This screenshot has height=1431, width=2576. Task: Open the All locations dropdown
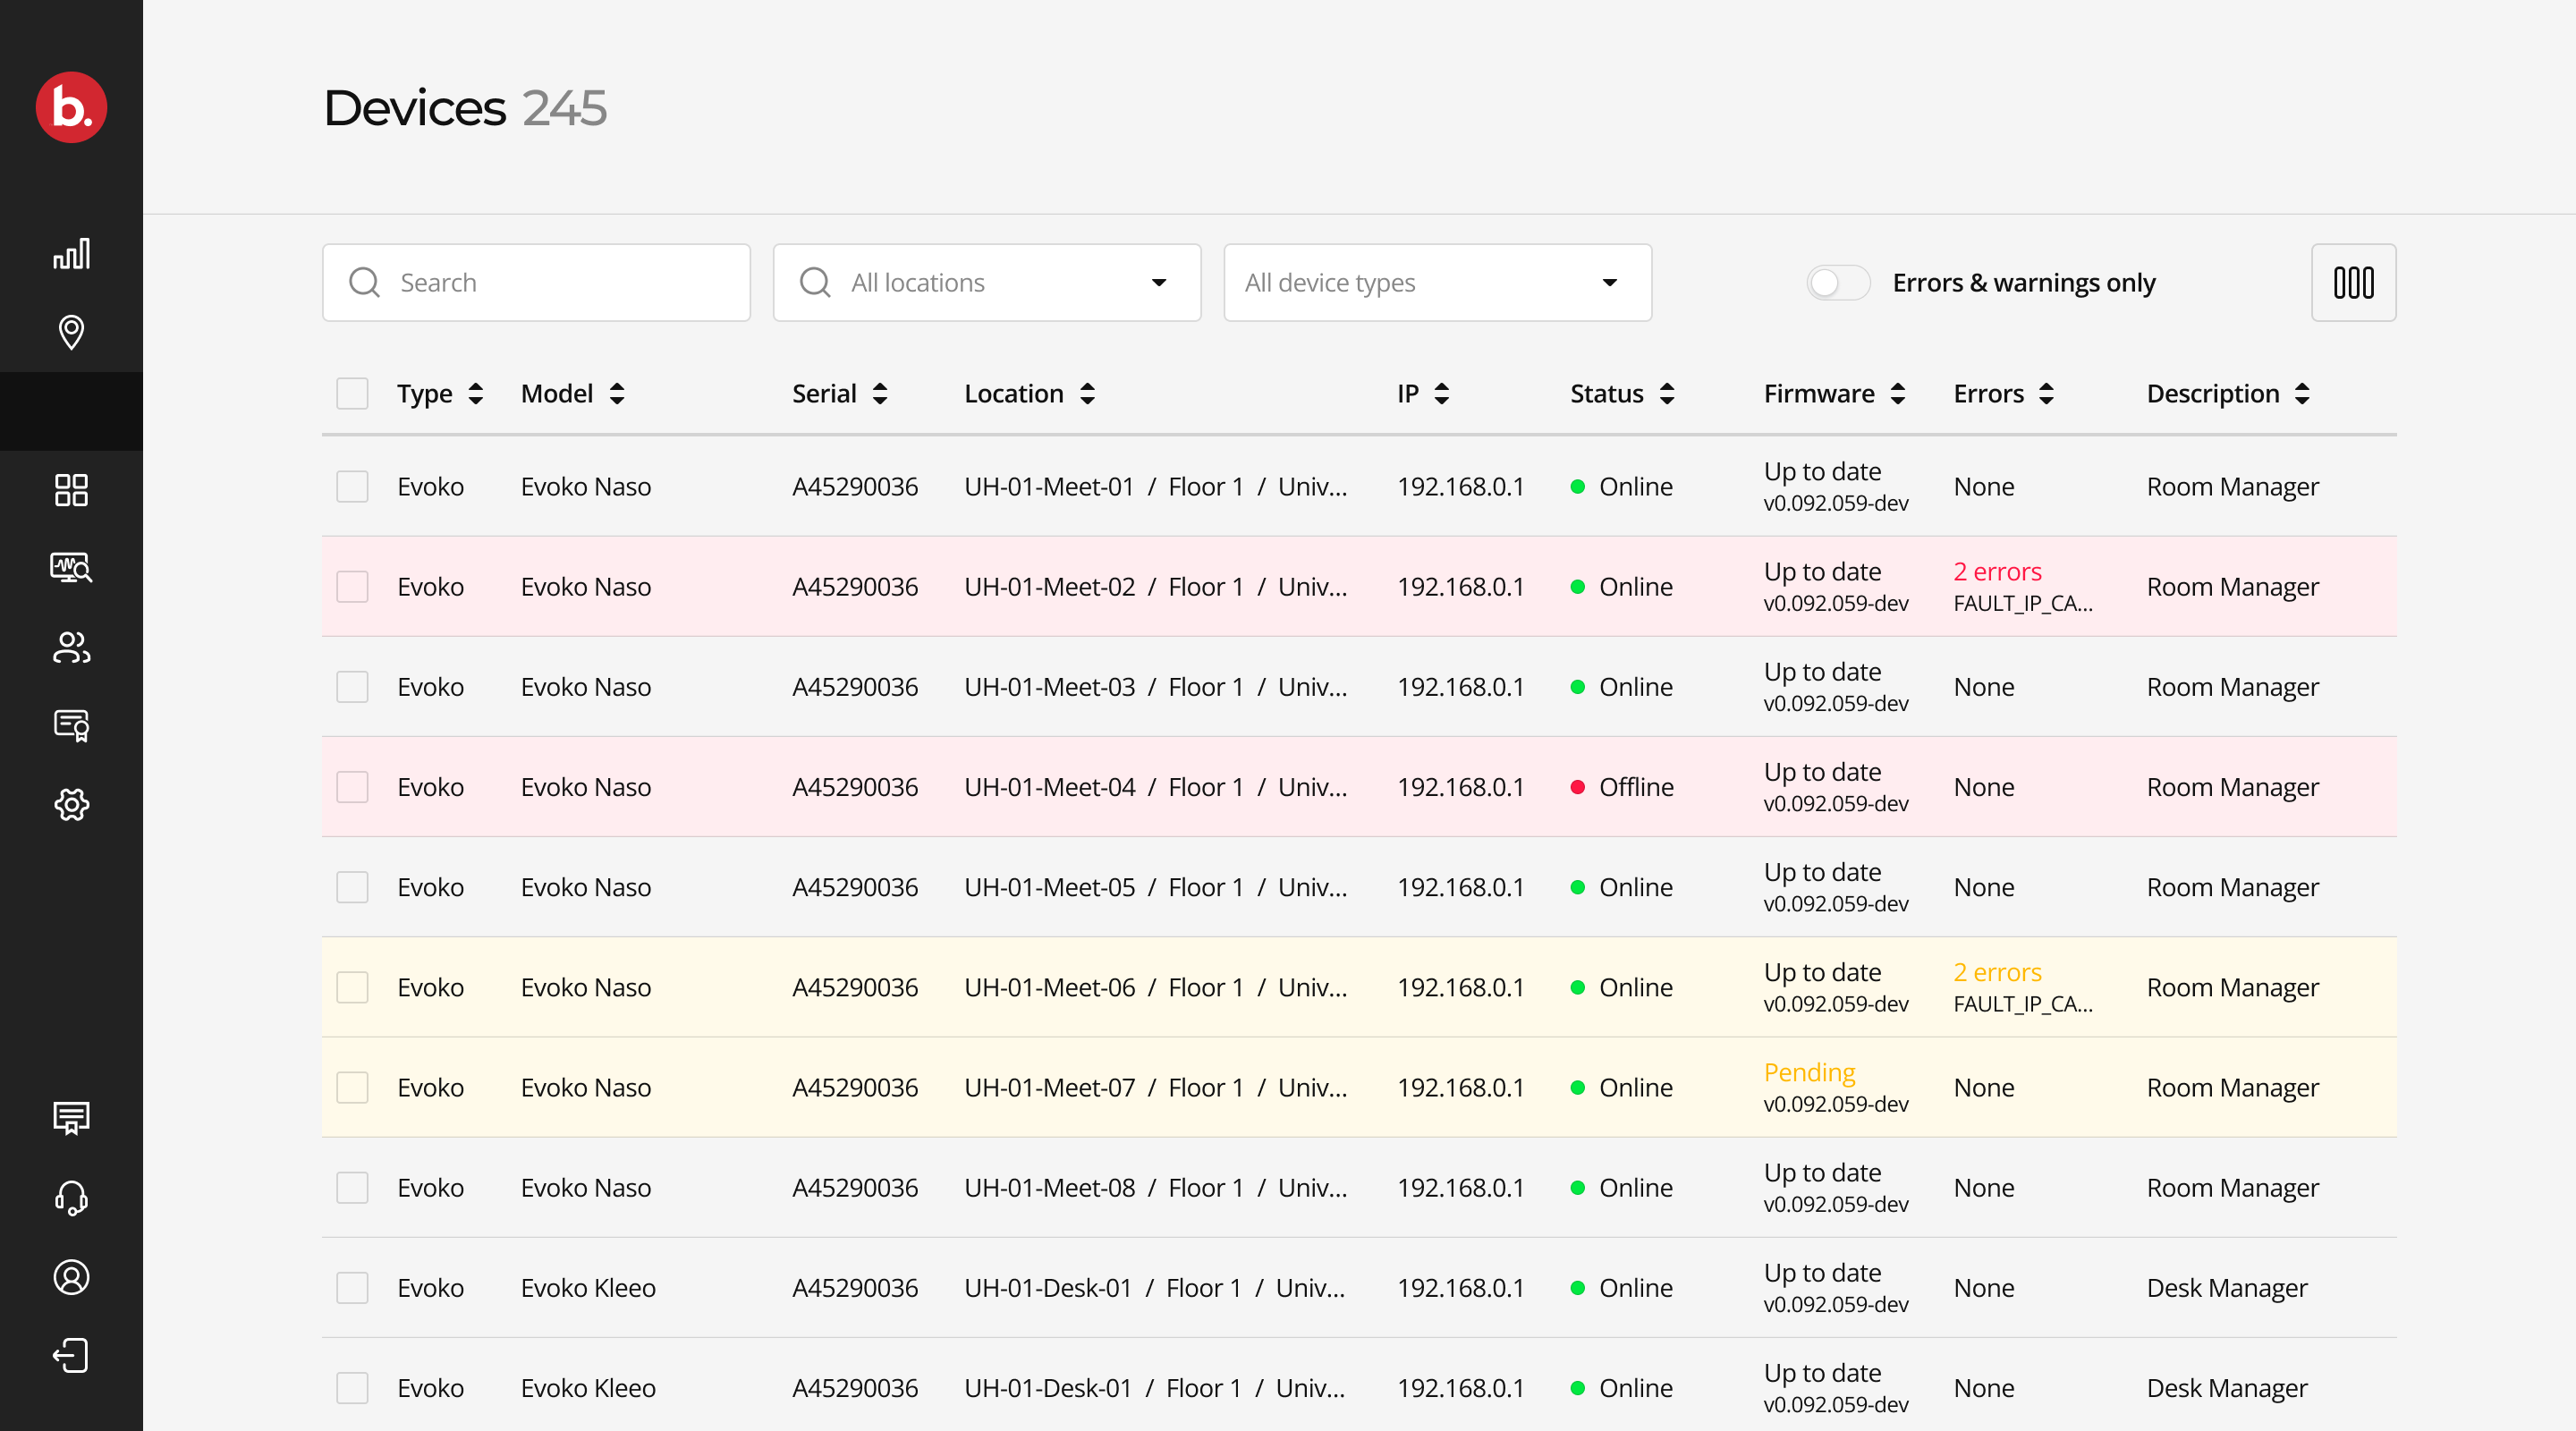tap(987, 283)
